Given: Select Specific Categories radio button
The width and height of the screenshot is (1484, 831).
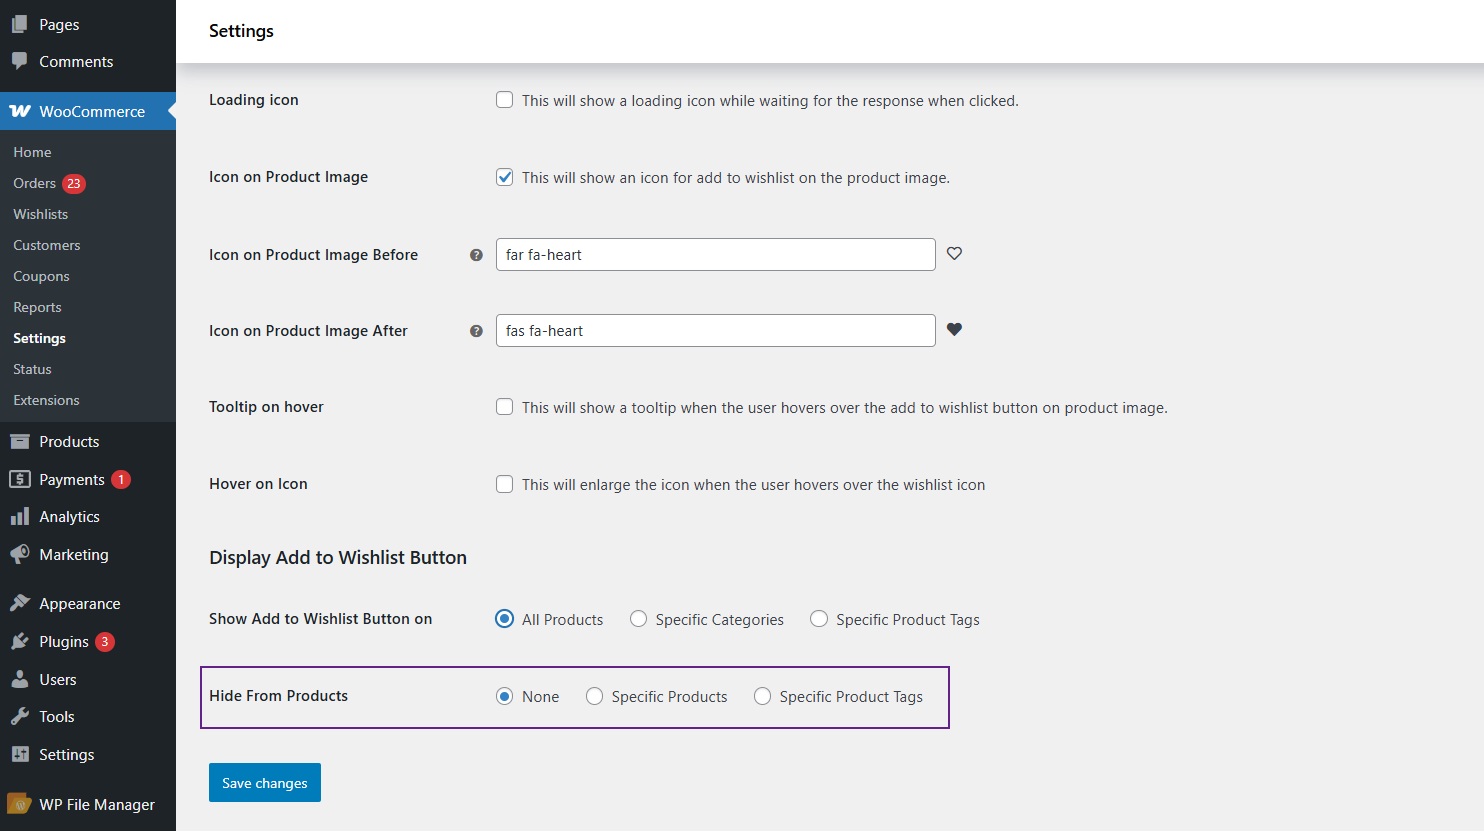Looking at the screenshot, I should click(638, 619).
